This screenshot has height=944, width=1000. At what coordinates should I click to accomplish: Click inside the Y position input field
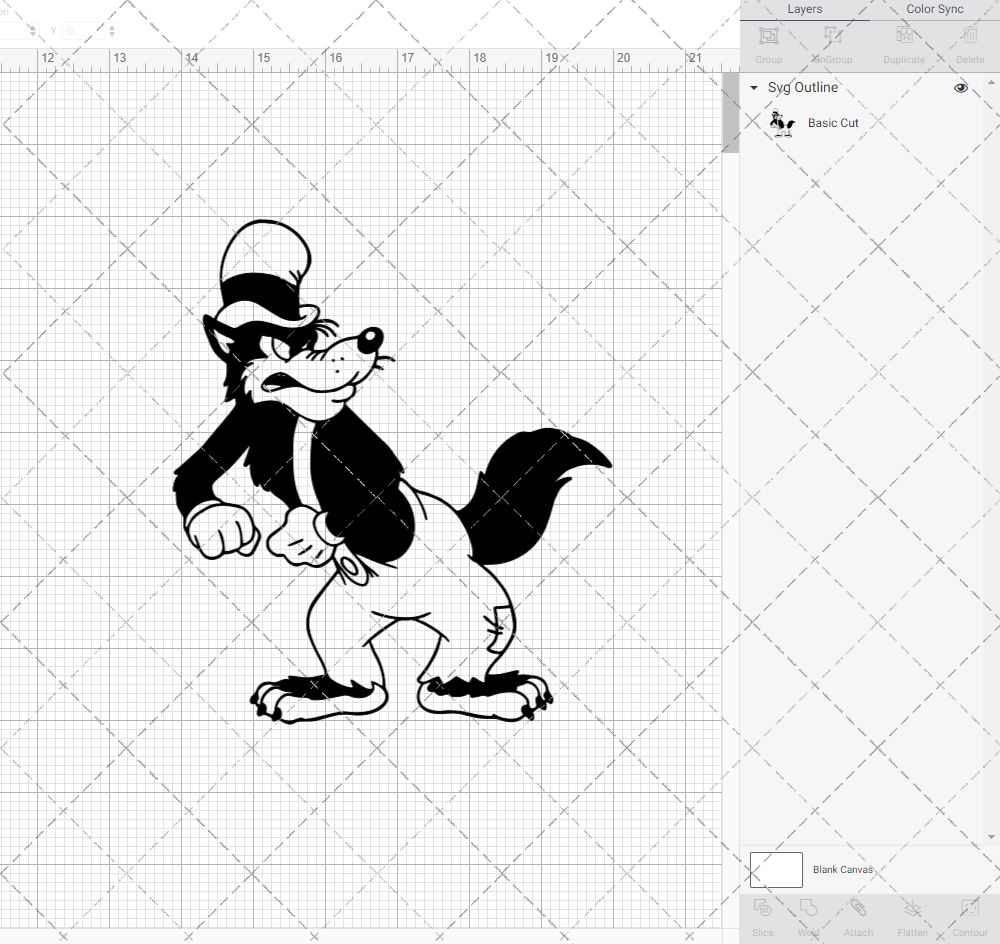coord(87,31)
